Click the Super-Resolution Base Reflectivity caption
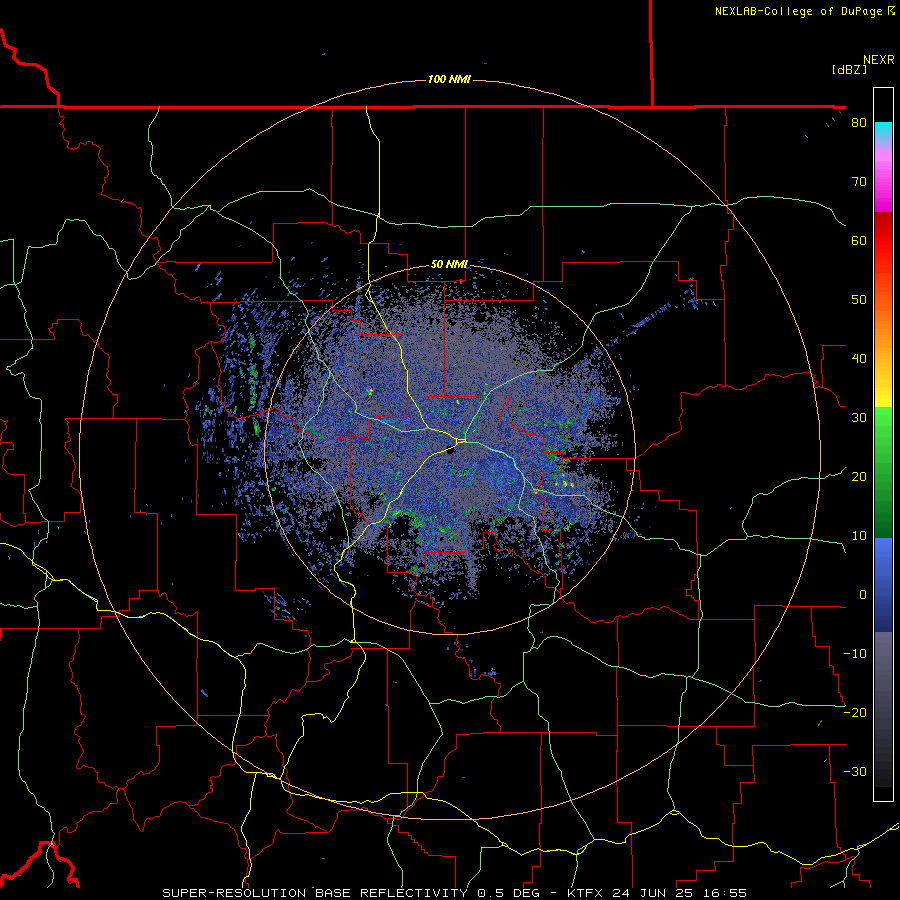Image resolution: width=900 pixels, height=900 pixels. (x=455, y=893)
